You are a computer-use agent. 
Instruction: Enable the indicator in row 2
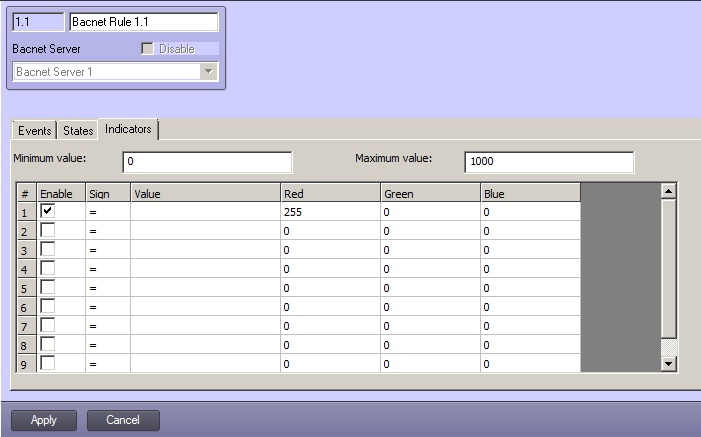(47, 231)
